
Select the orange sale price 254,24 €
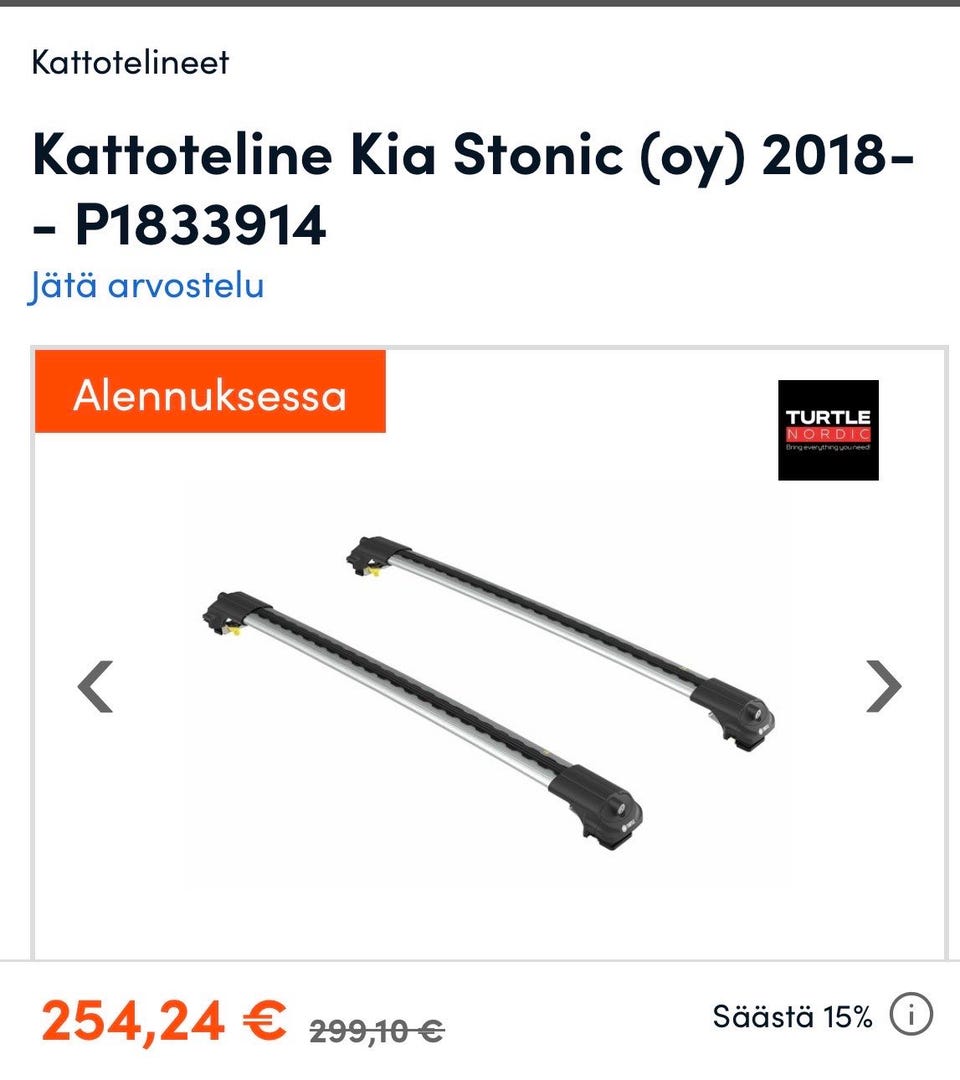164,1021
